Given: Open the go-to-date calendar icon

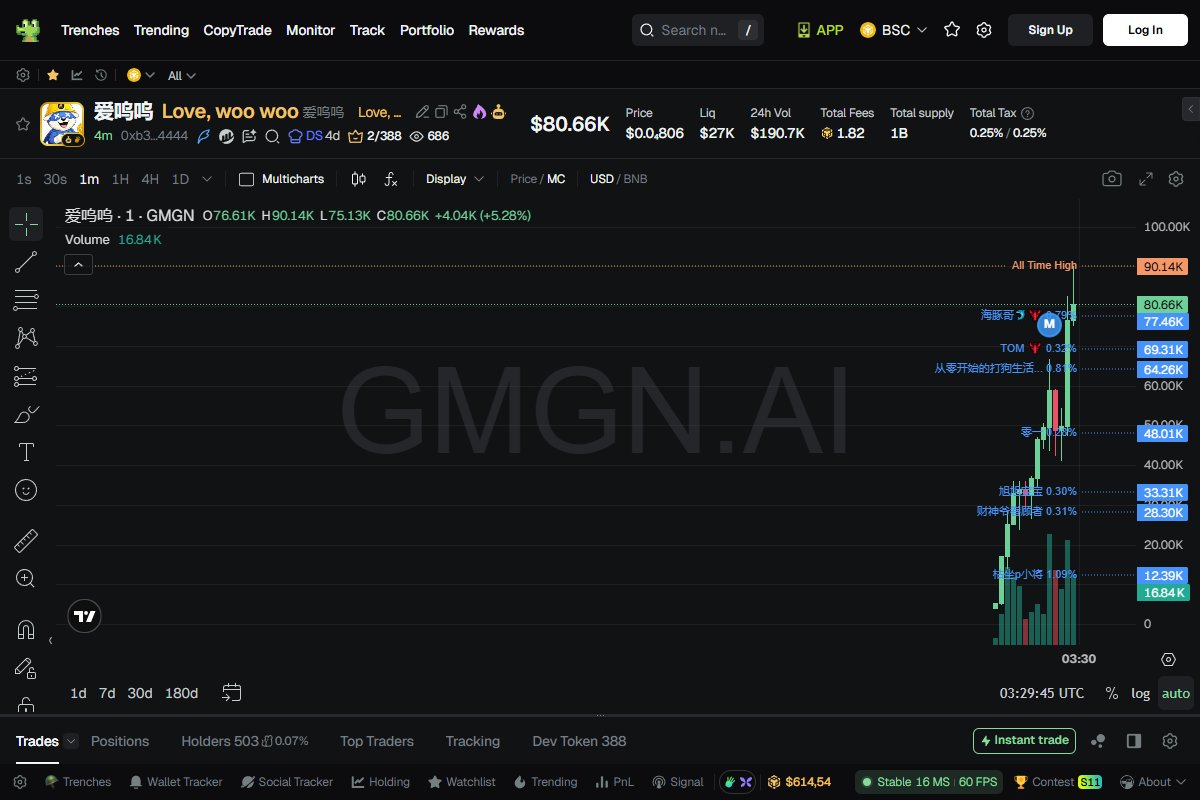Looking at the screenshot, I should tap(232, 692).
